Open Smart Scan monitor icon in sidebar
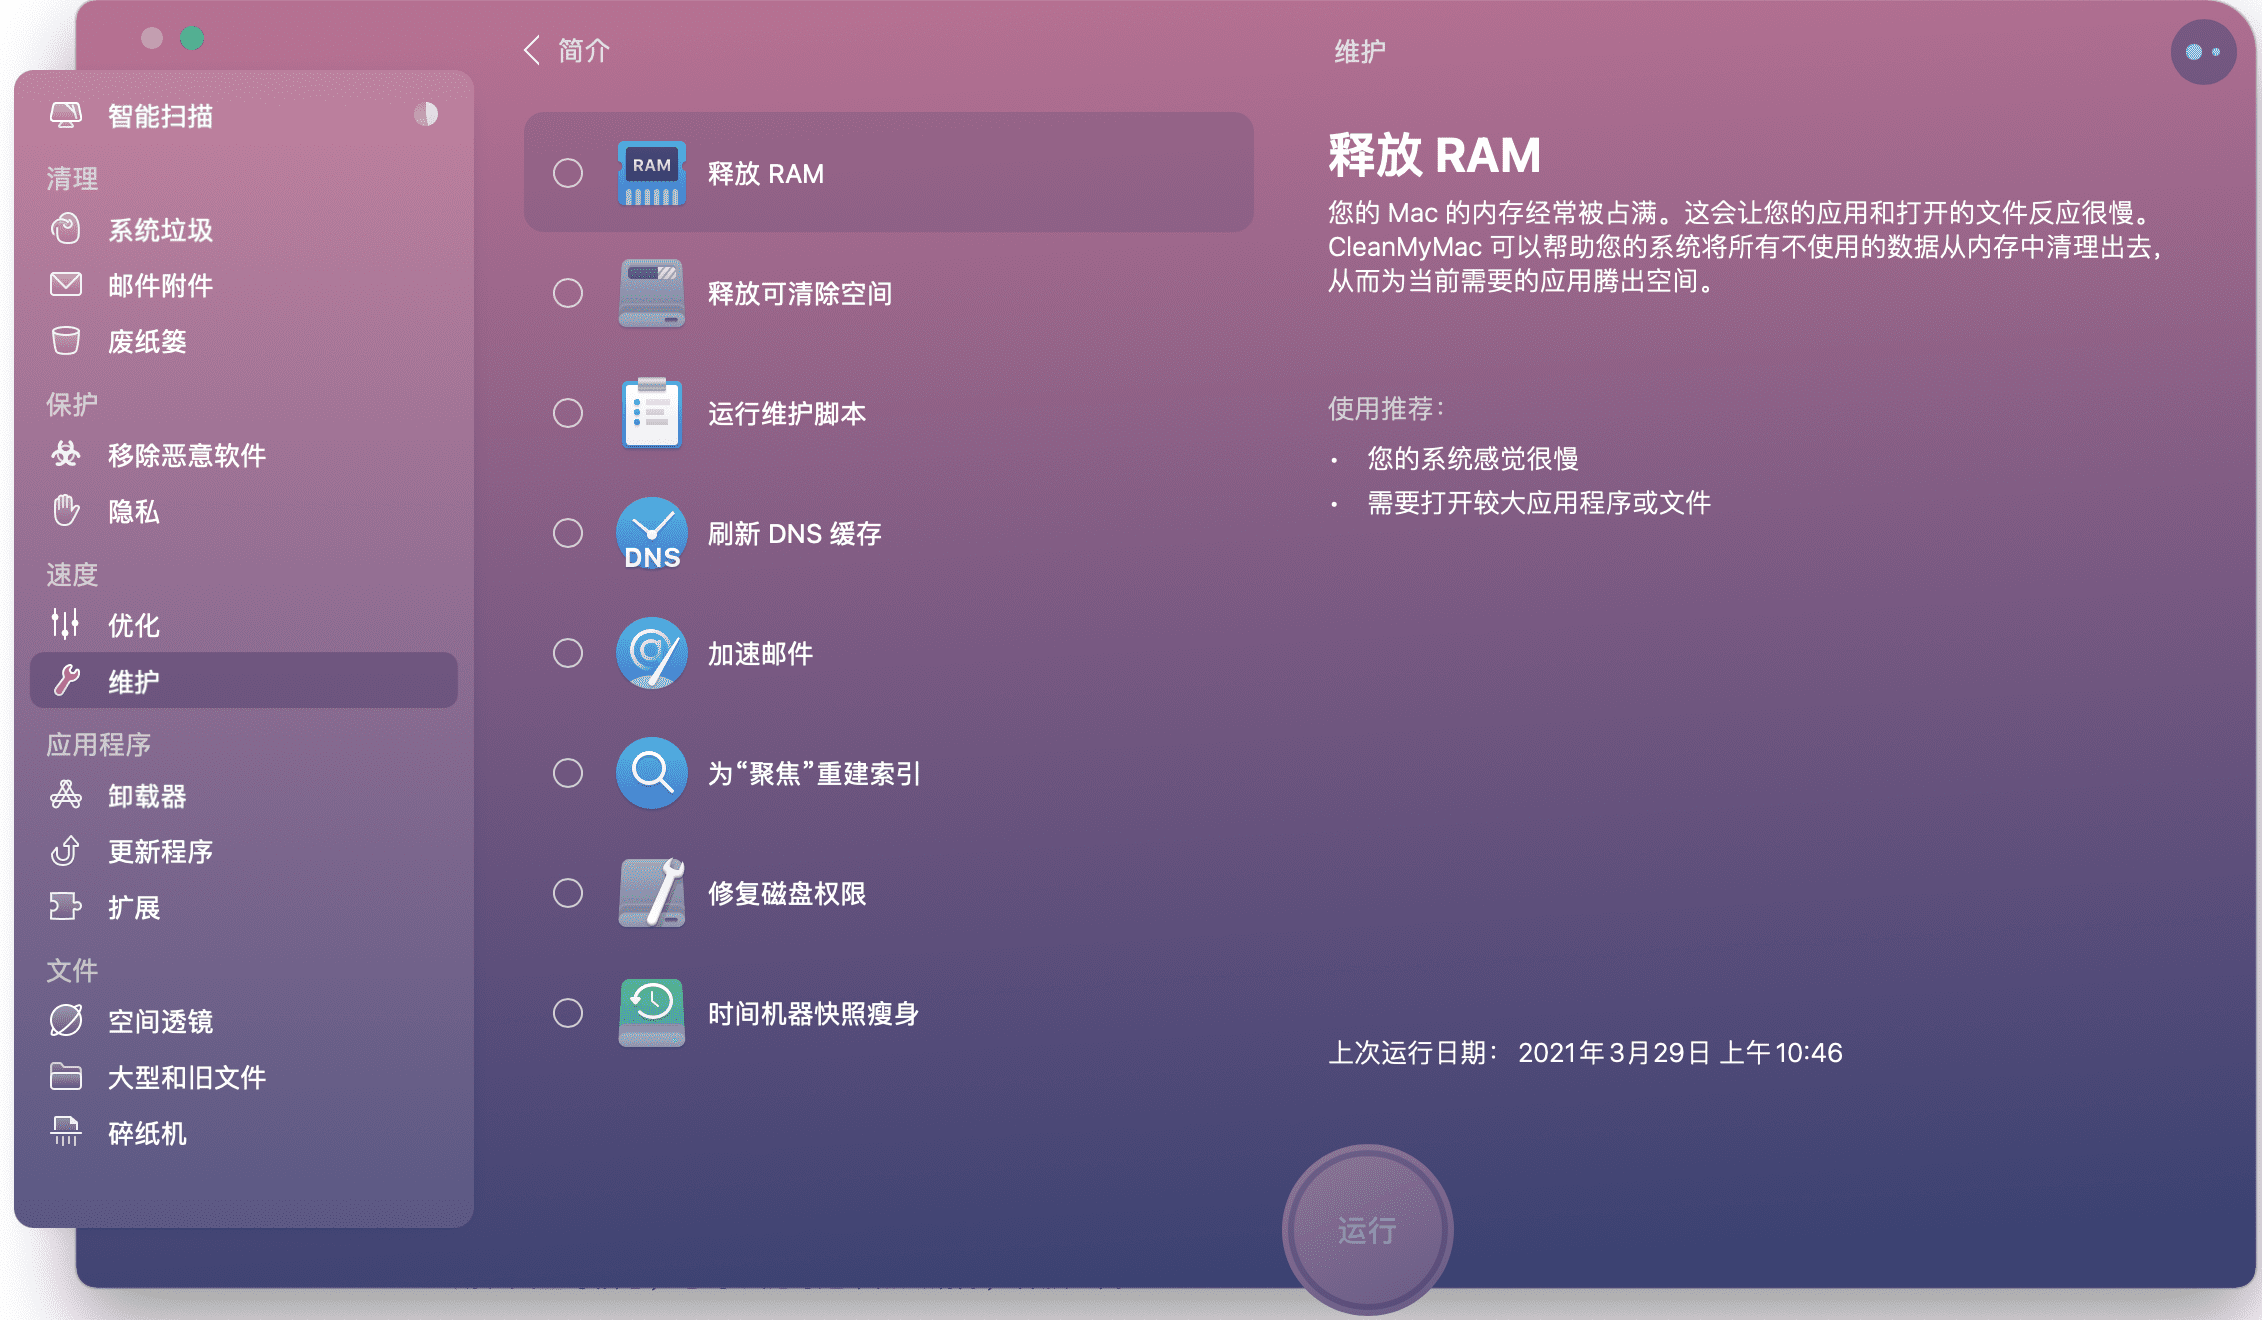Screen dimensions: 2262x1320 [66, 116]
